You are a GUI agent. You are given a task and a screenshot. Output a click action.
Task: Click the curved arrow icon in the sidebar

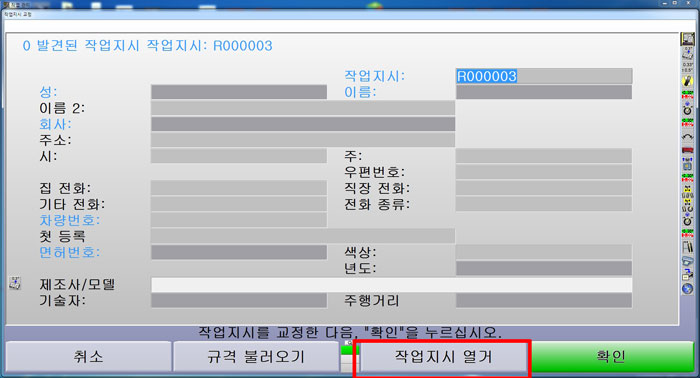(x=688, y=137)
